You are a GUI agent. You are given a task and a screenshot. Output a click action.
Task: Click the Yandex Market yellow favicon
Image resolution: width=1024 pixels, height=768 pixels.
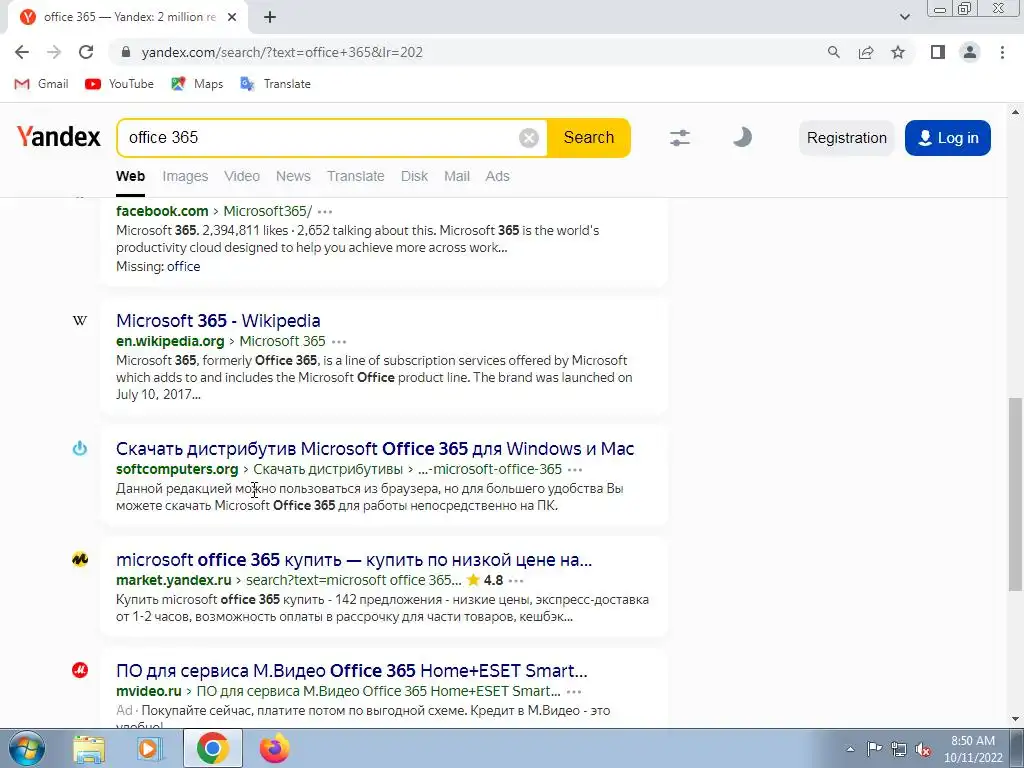80,559
